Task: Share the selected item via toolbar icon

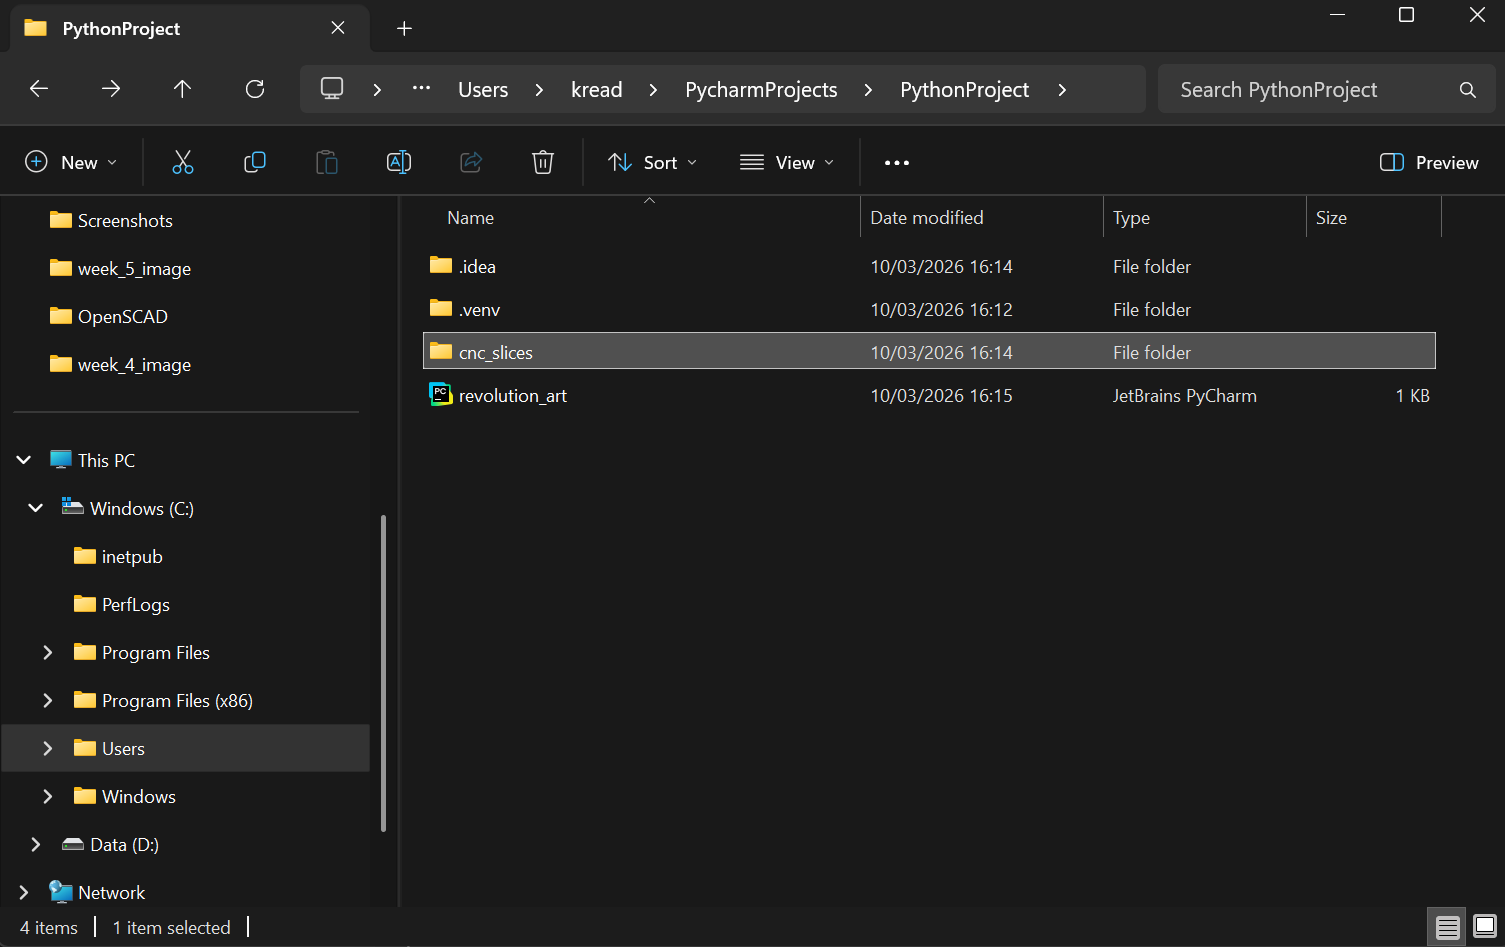Action: click(x=470, y=161)
